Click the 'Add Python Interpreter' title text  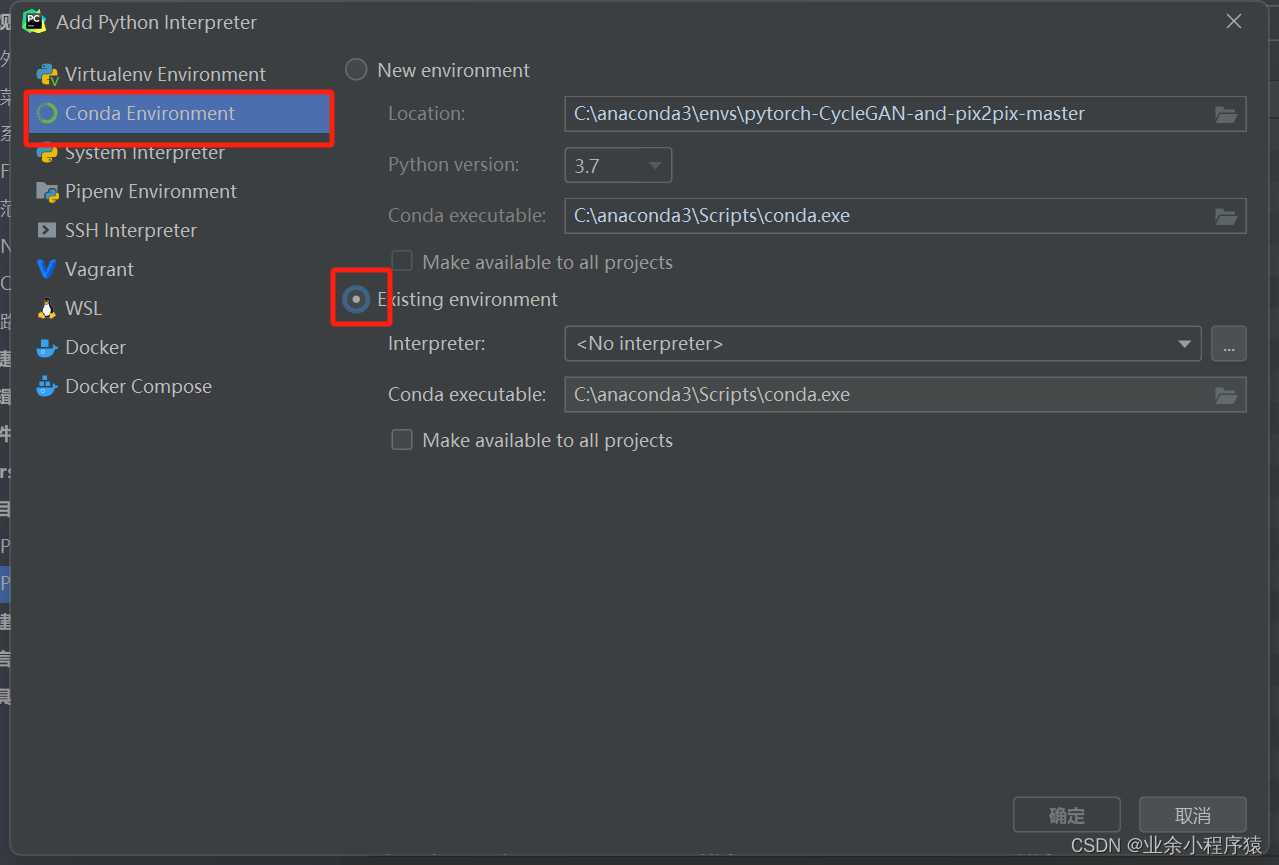(156, 22)
